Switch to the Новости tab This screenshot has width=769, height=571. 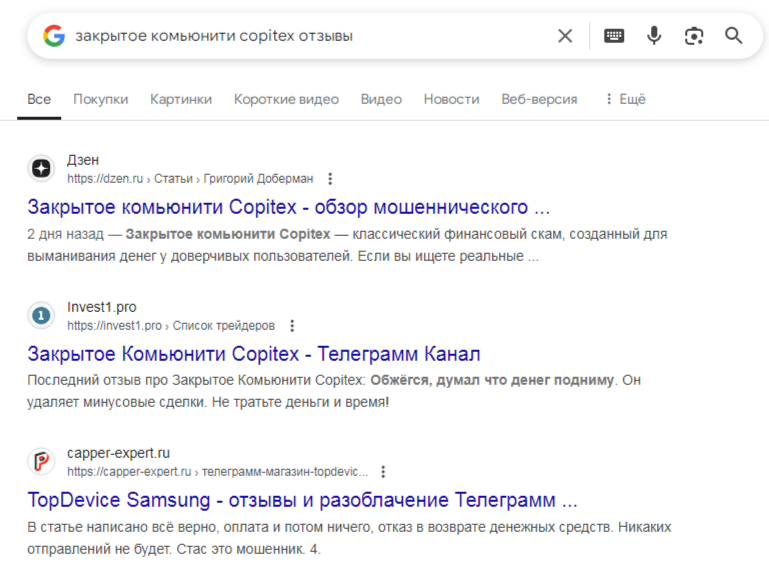(451, 99)
